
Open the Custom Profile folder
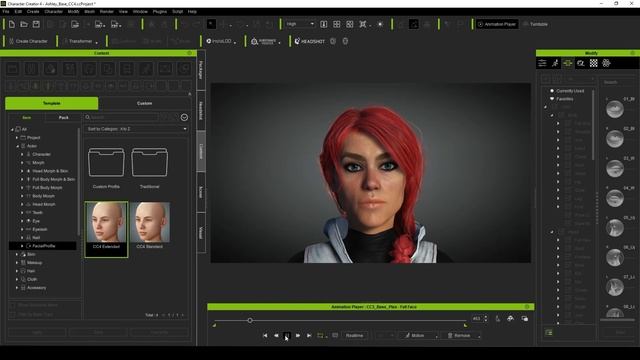[x=106, y=168]
